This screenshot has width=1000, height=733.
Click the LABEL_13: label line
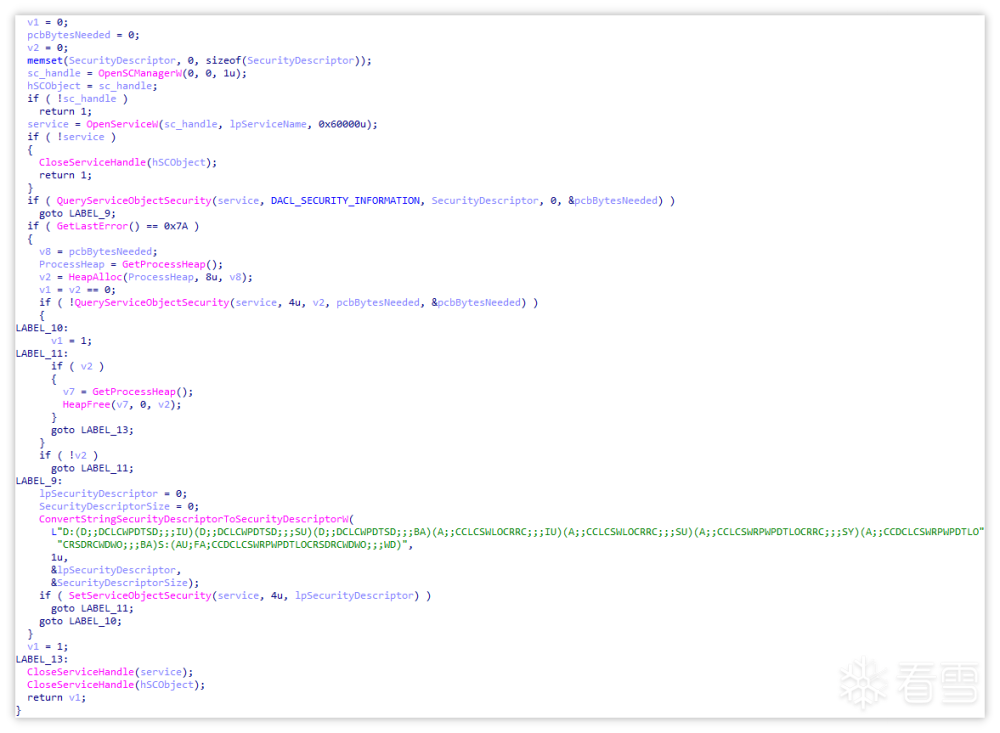(x=42, y=660)
